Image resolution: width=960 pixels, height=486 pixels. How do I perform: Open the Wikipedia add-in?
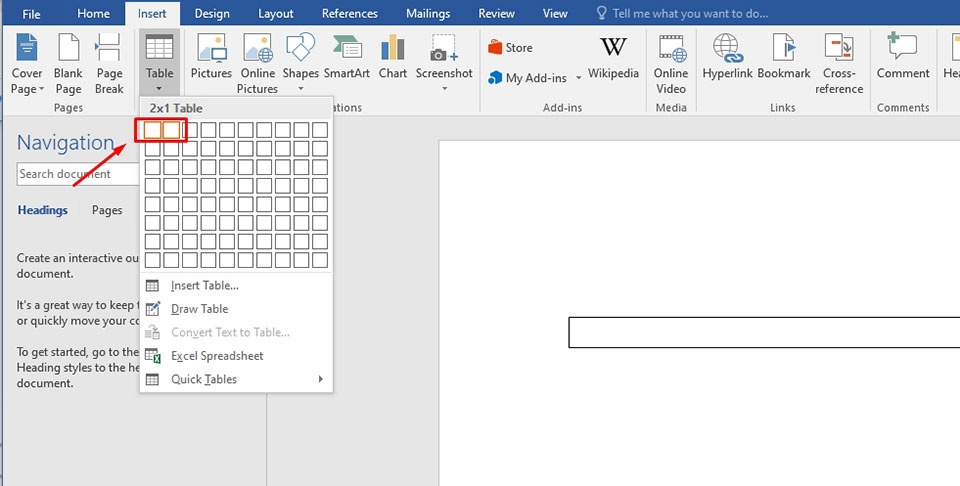613,48
